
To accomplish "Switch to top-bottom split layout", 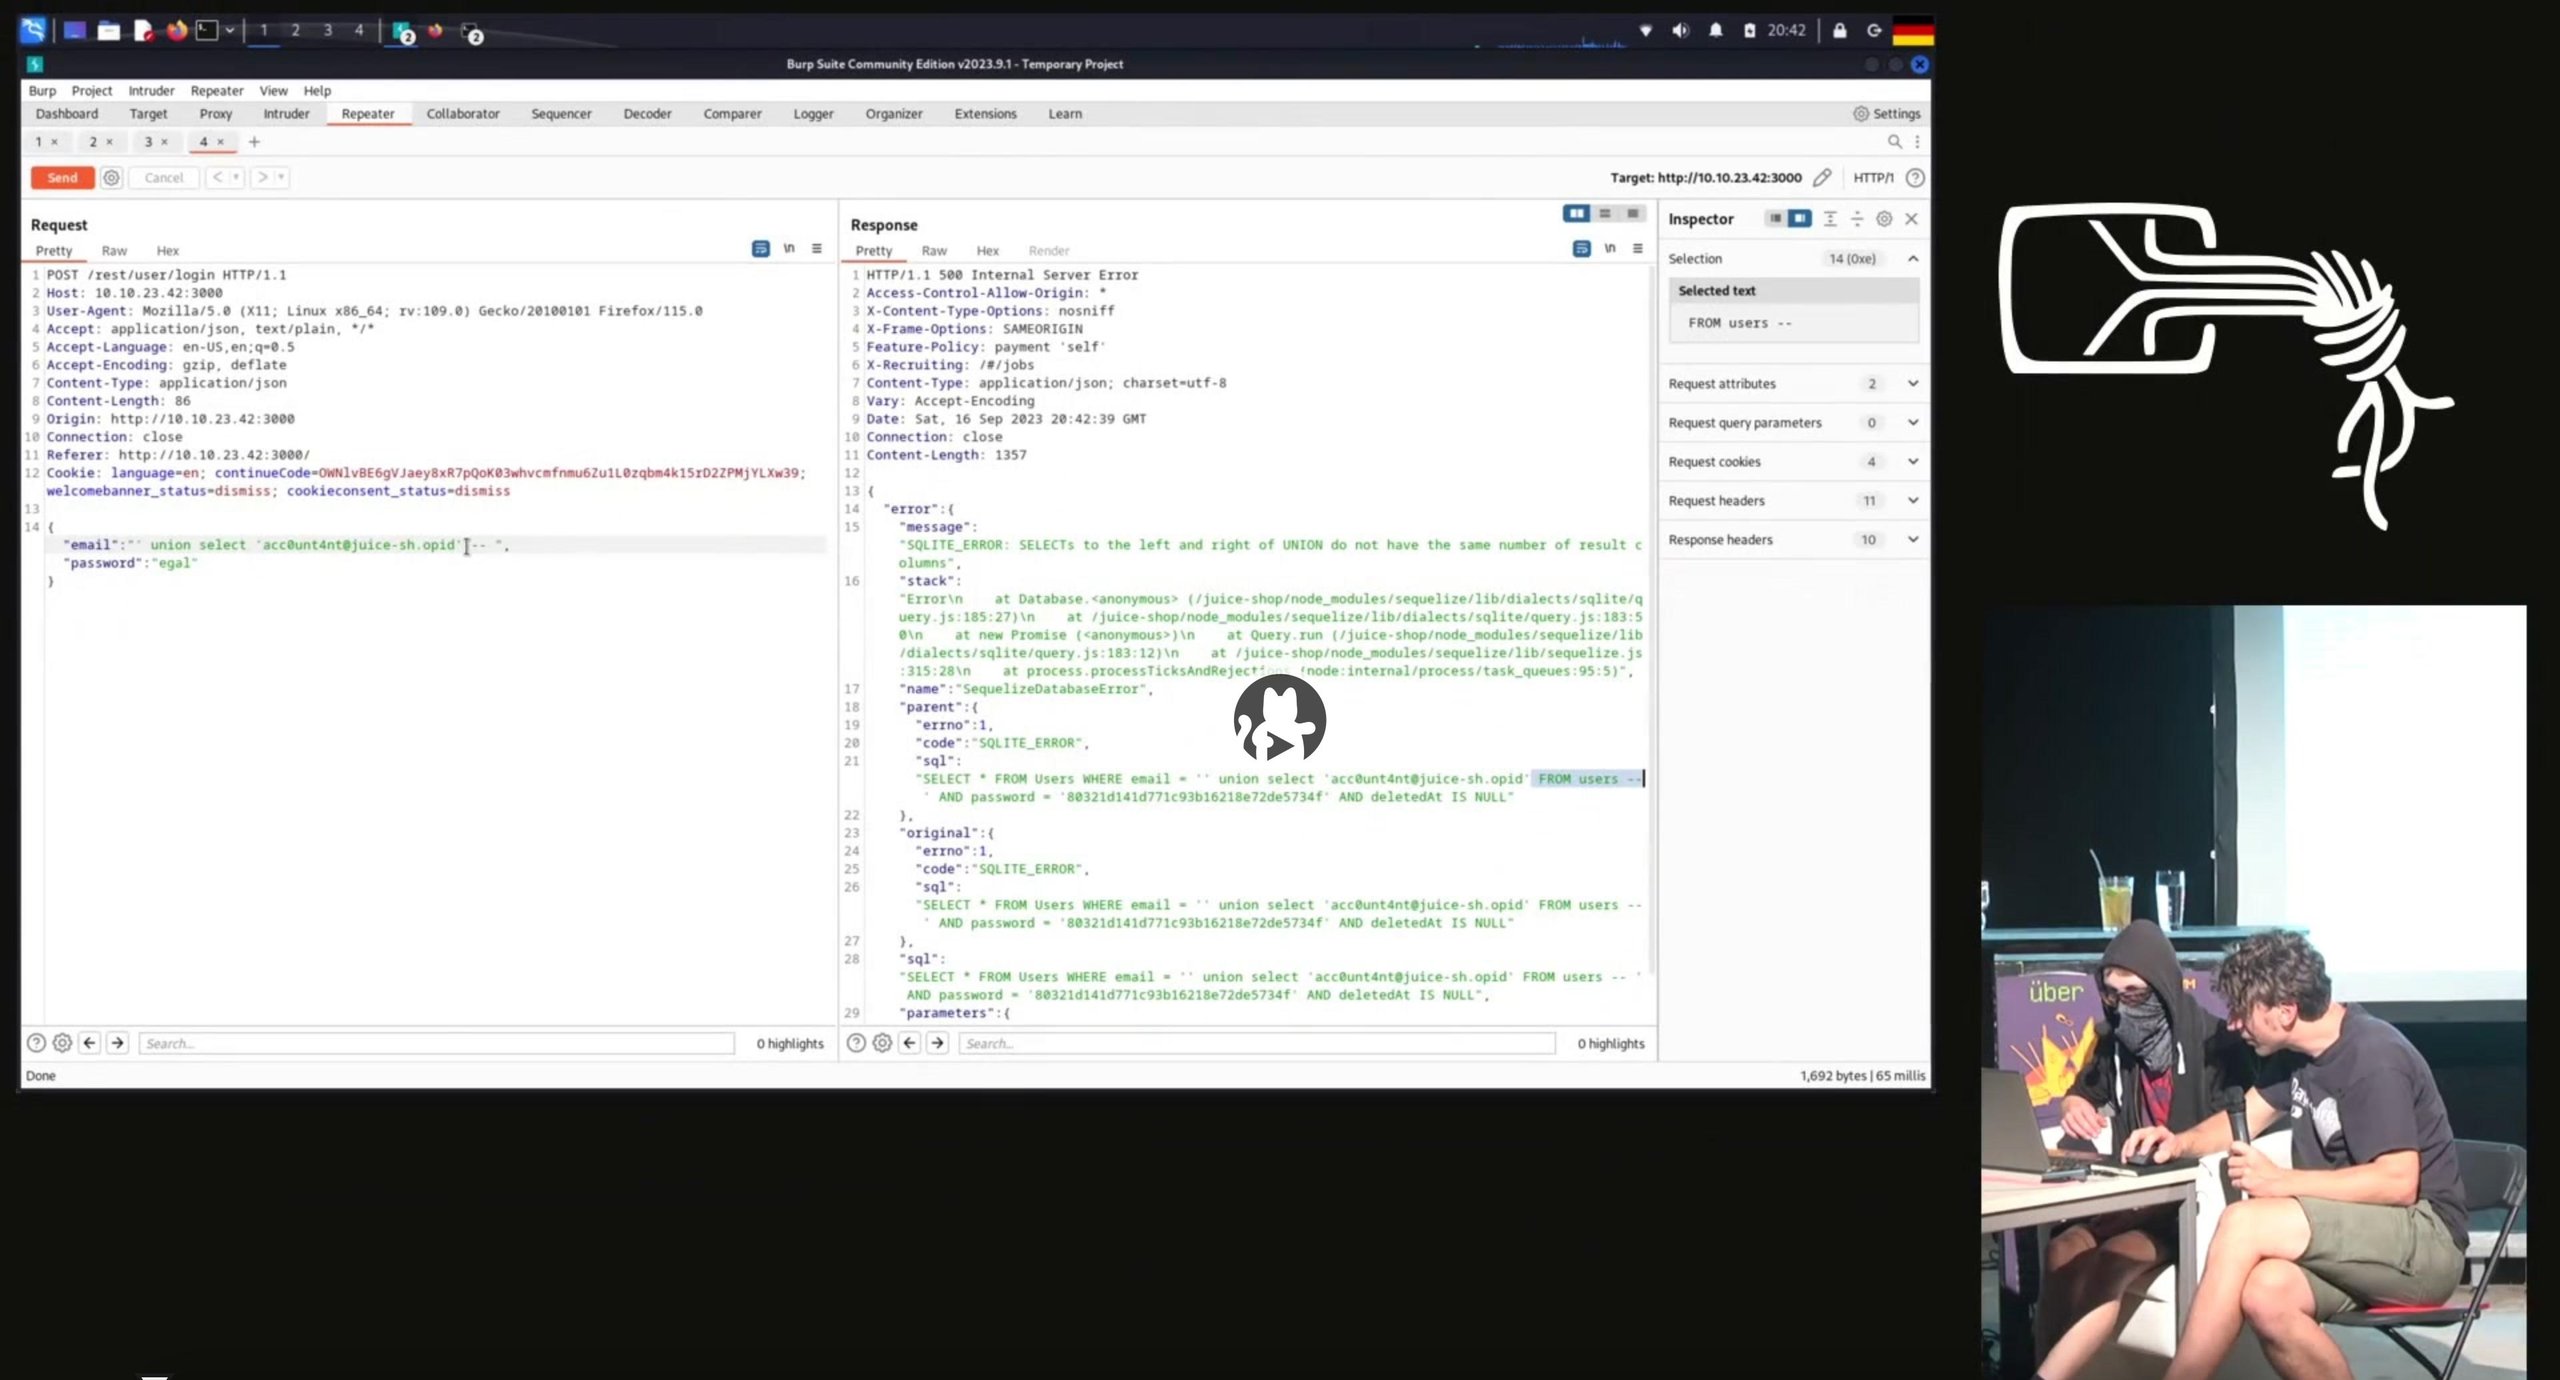I will [1605, 214].
